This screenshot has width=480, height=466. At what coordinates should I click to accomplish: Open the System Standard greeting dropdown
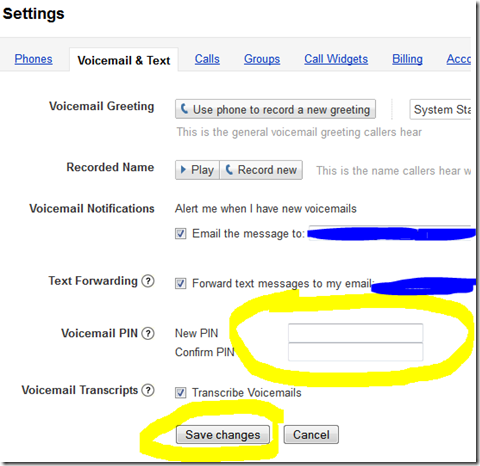pos(440,109)
